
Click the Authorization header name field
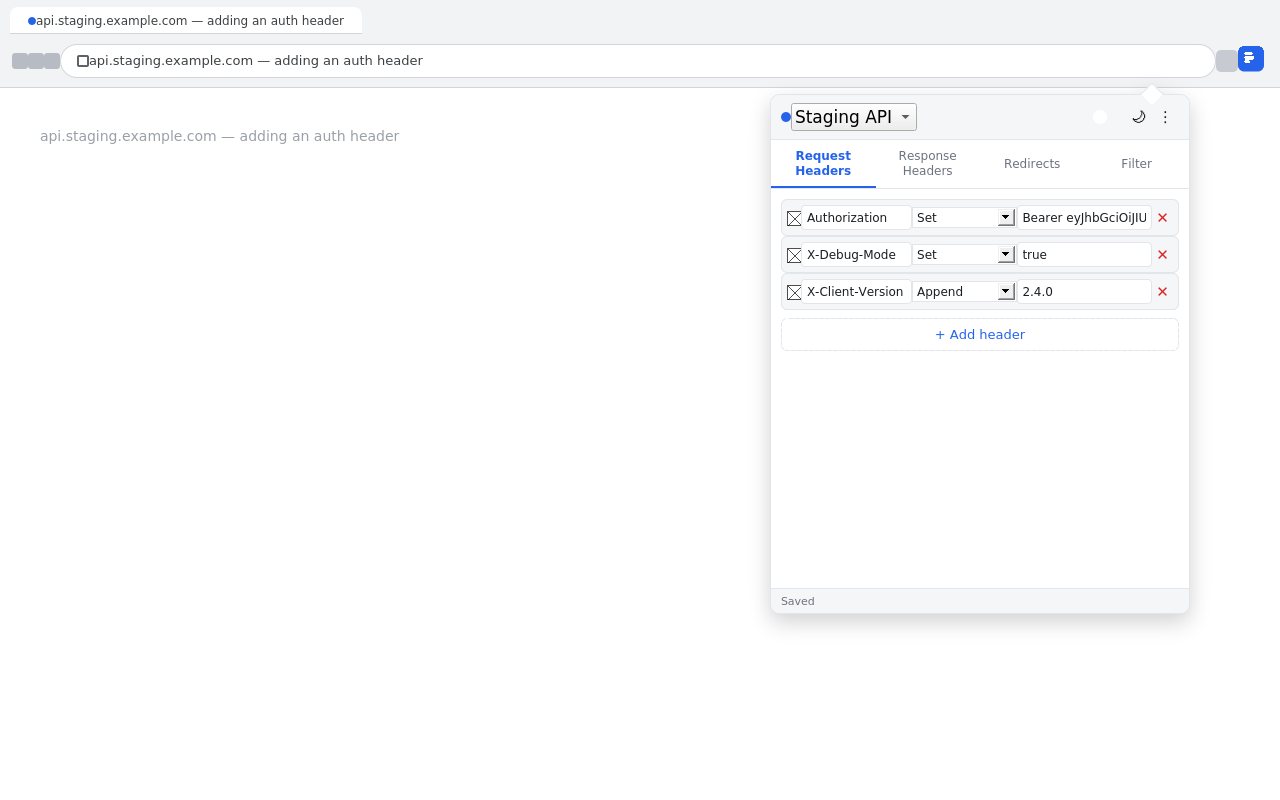pos(856,218)
